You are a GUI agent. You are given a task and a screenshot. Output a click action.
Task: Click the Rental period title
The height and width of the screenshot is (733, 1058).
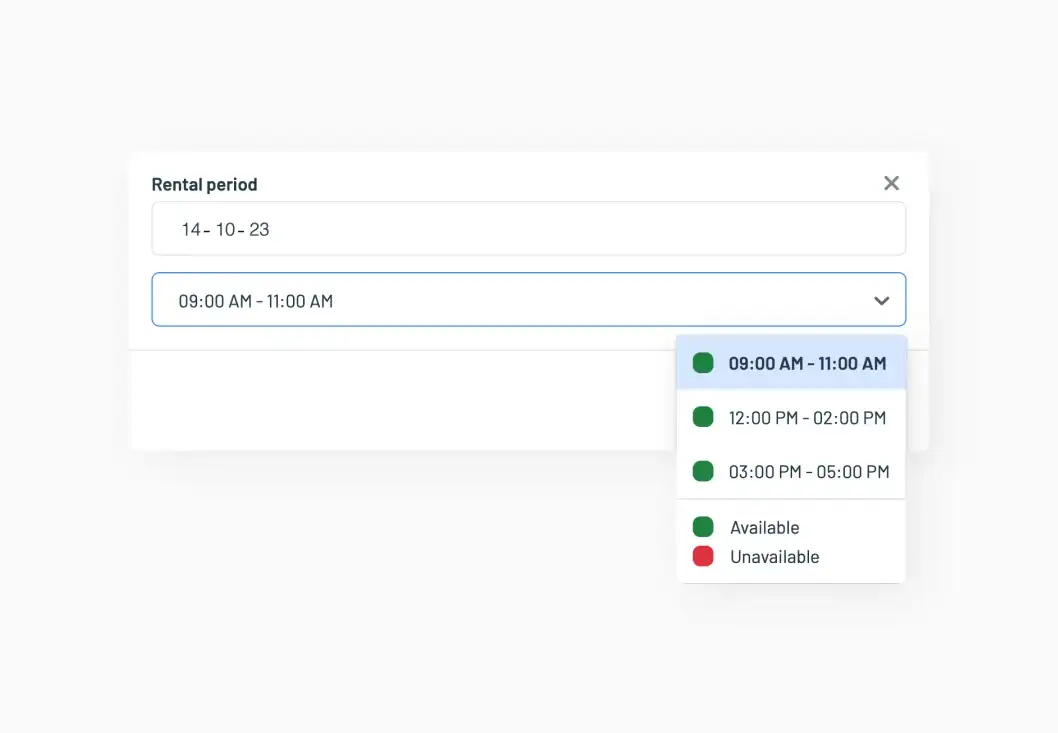(204, 184)
